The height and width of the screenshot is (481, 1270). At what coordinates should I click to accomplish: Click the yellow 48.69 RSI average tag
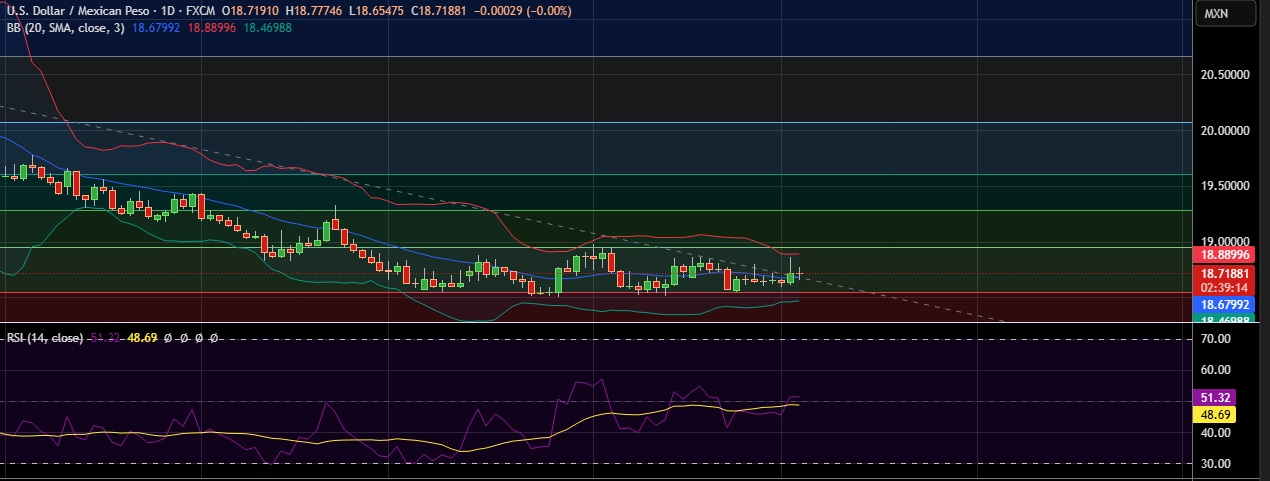tap(1216, 414)
